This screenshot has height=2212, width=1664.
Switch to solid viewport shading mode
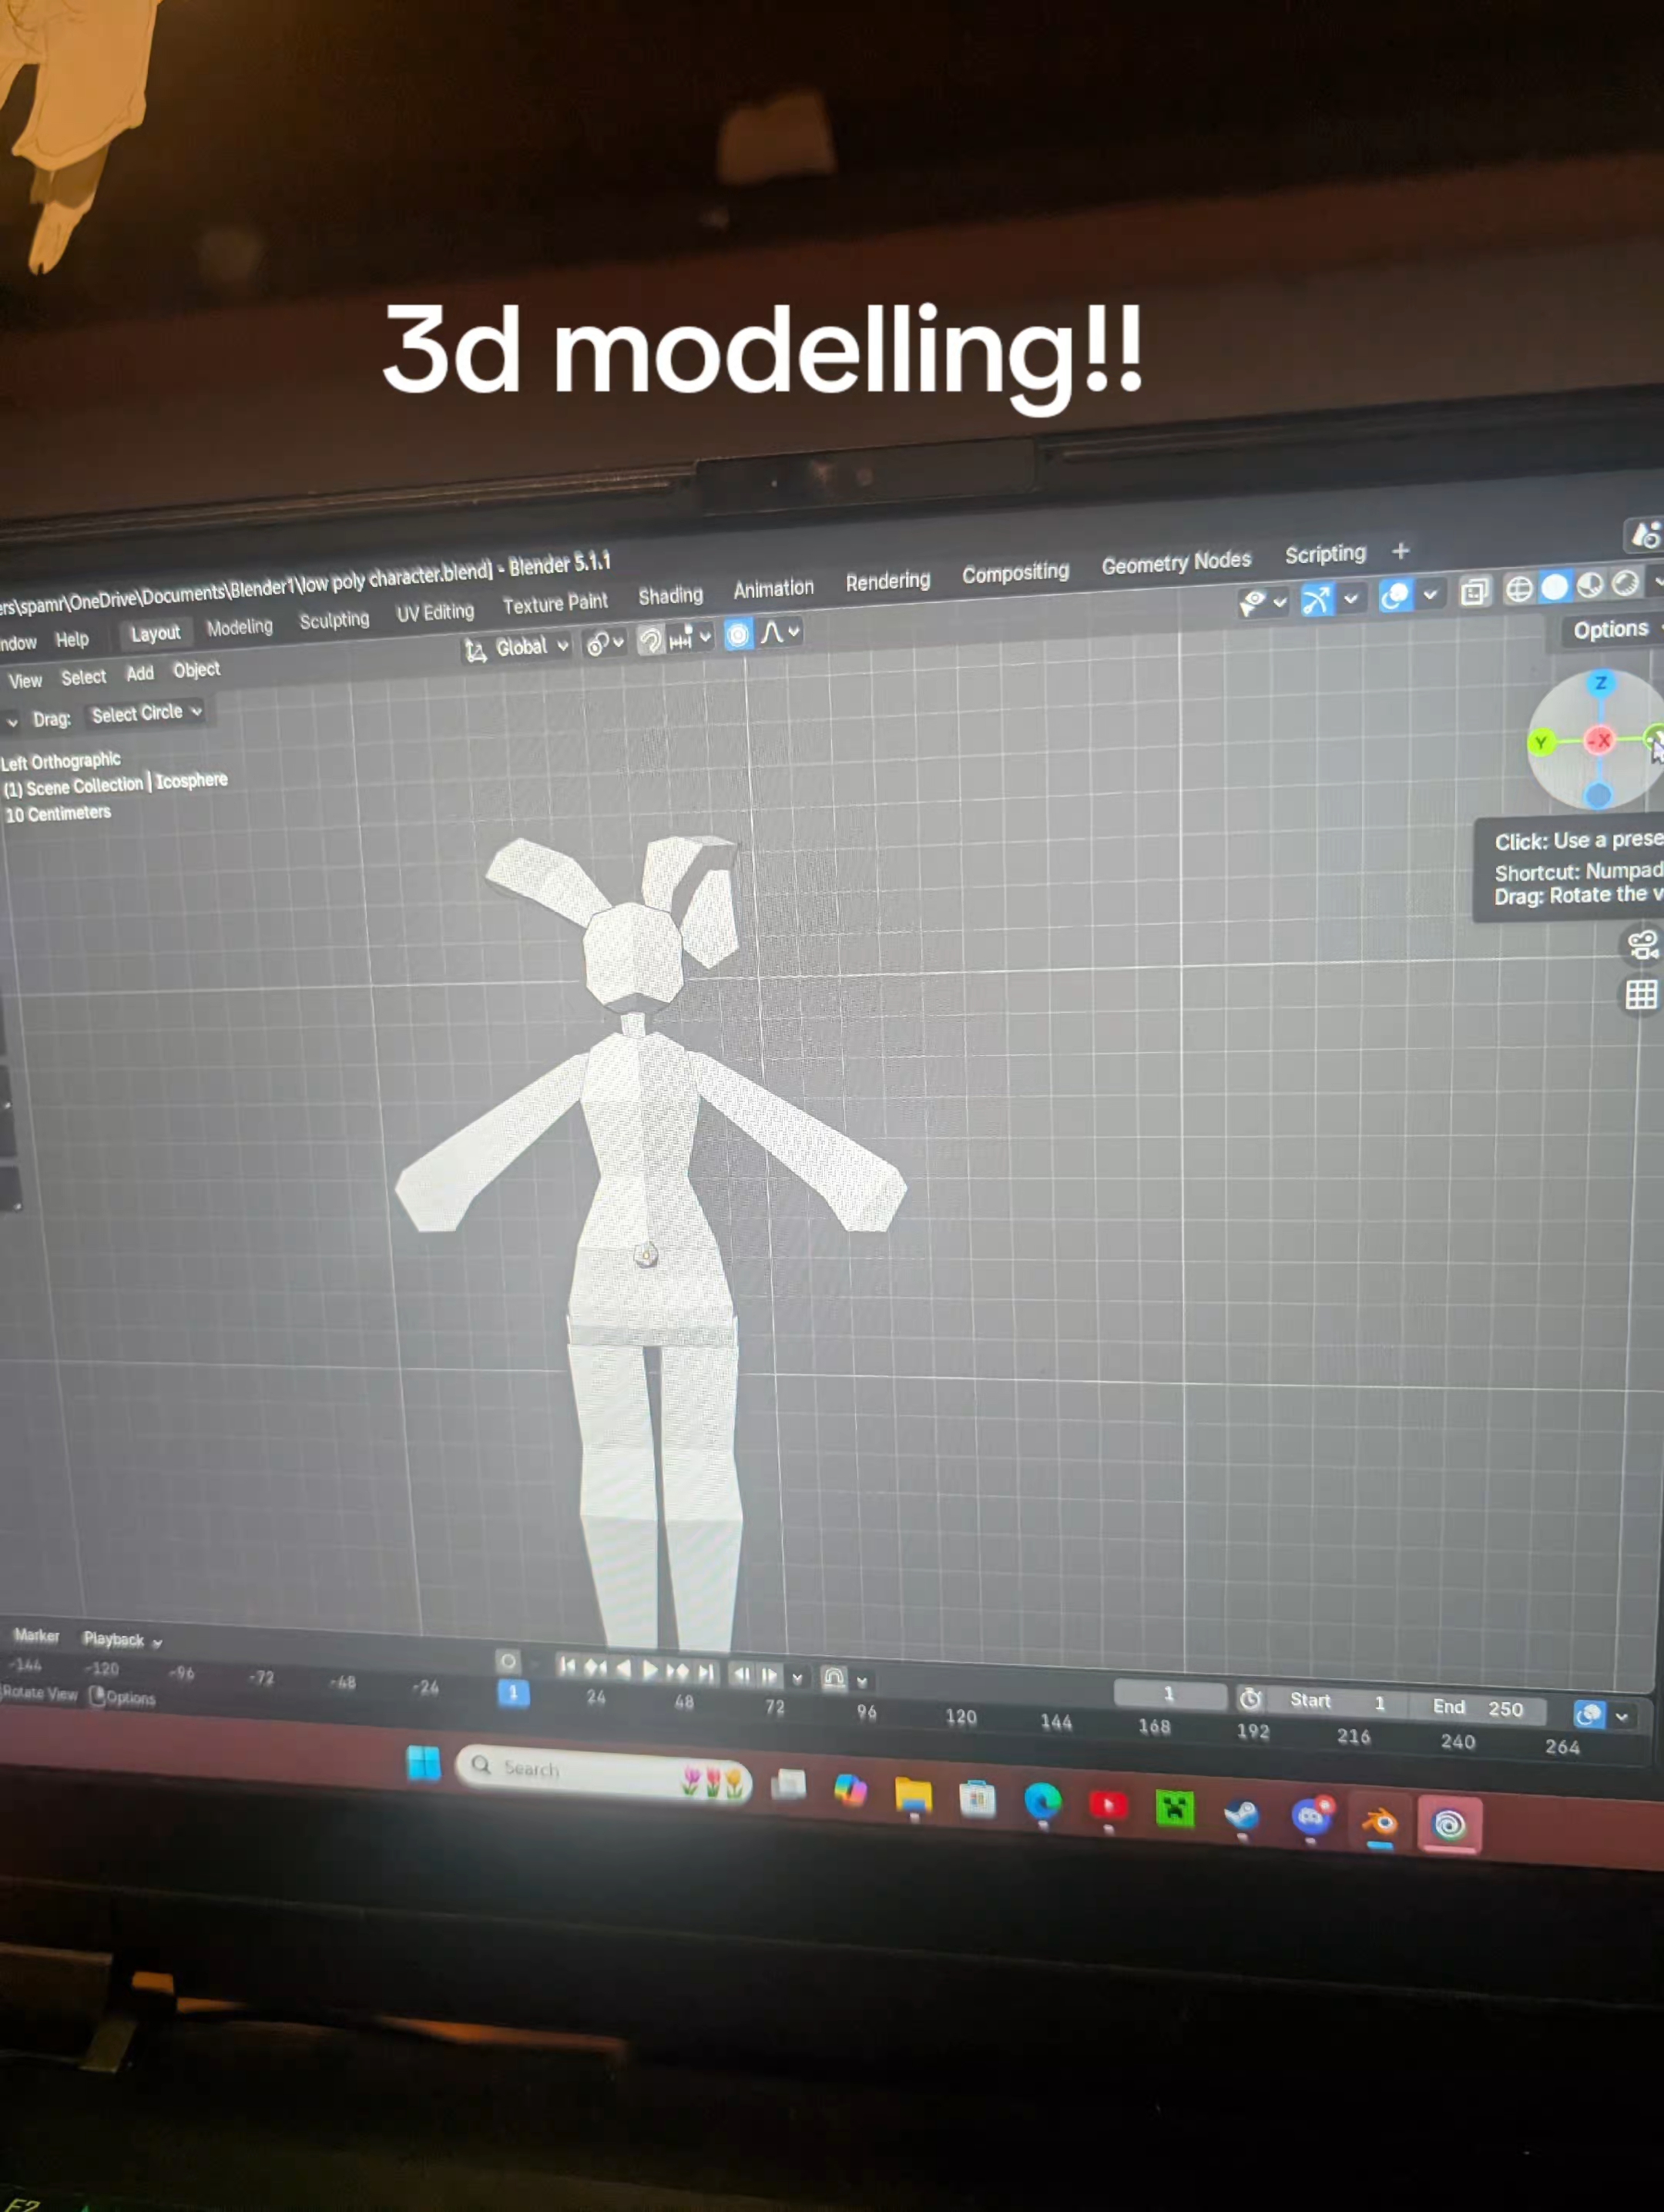pos(1554,587)
